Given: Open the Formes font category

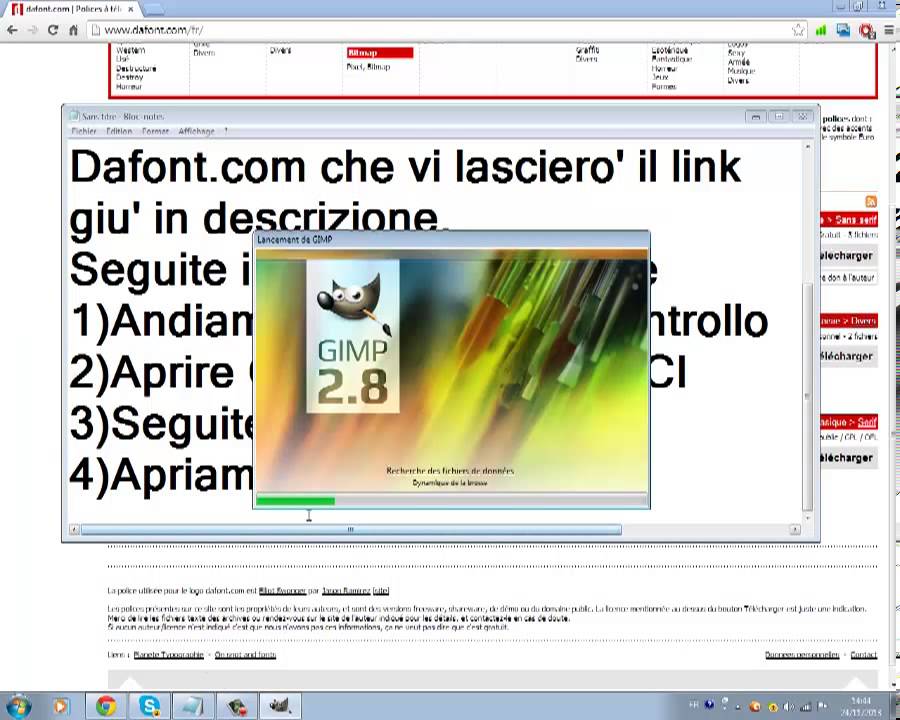Looking at the screenshot, I should coord(664,86).
